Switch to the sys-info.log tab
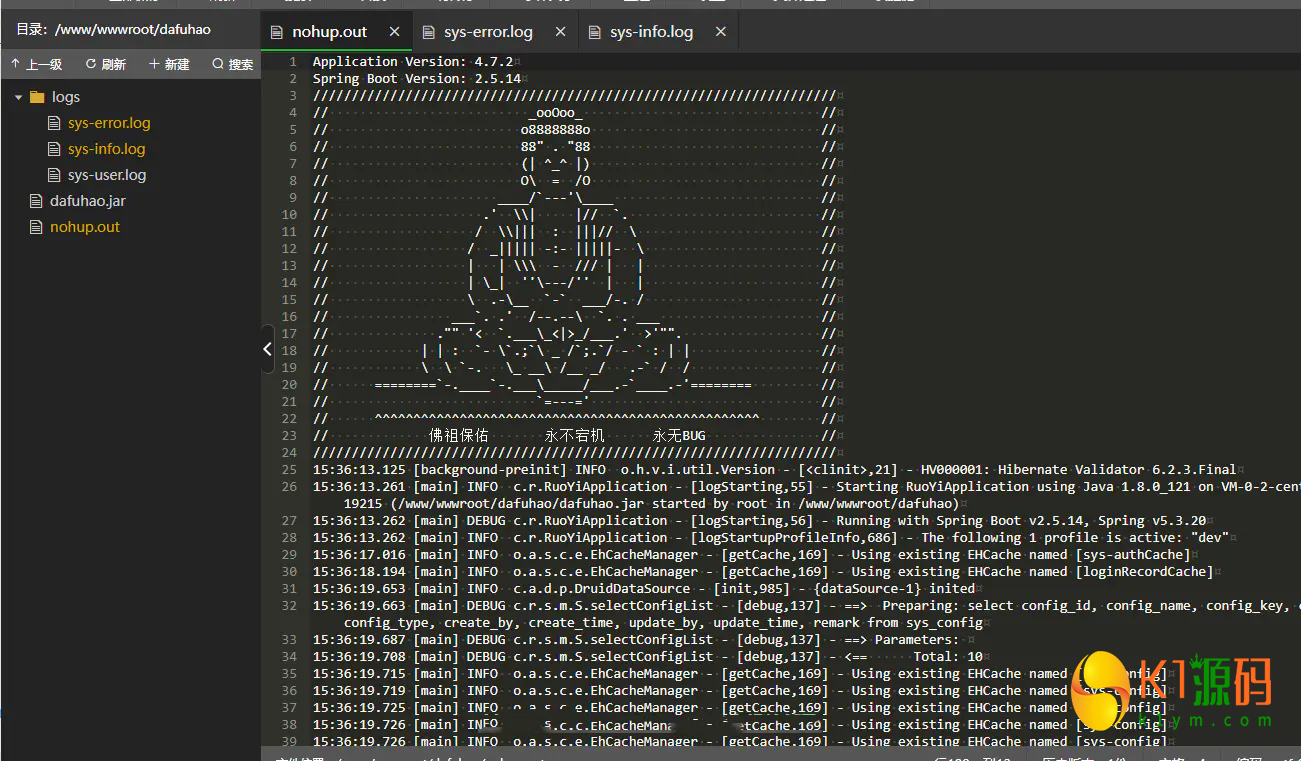Screen dimensions: 1301x761 (x=651, y=32)
